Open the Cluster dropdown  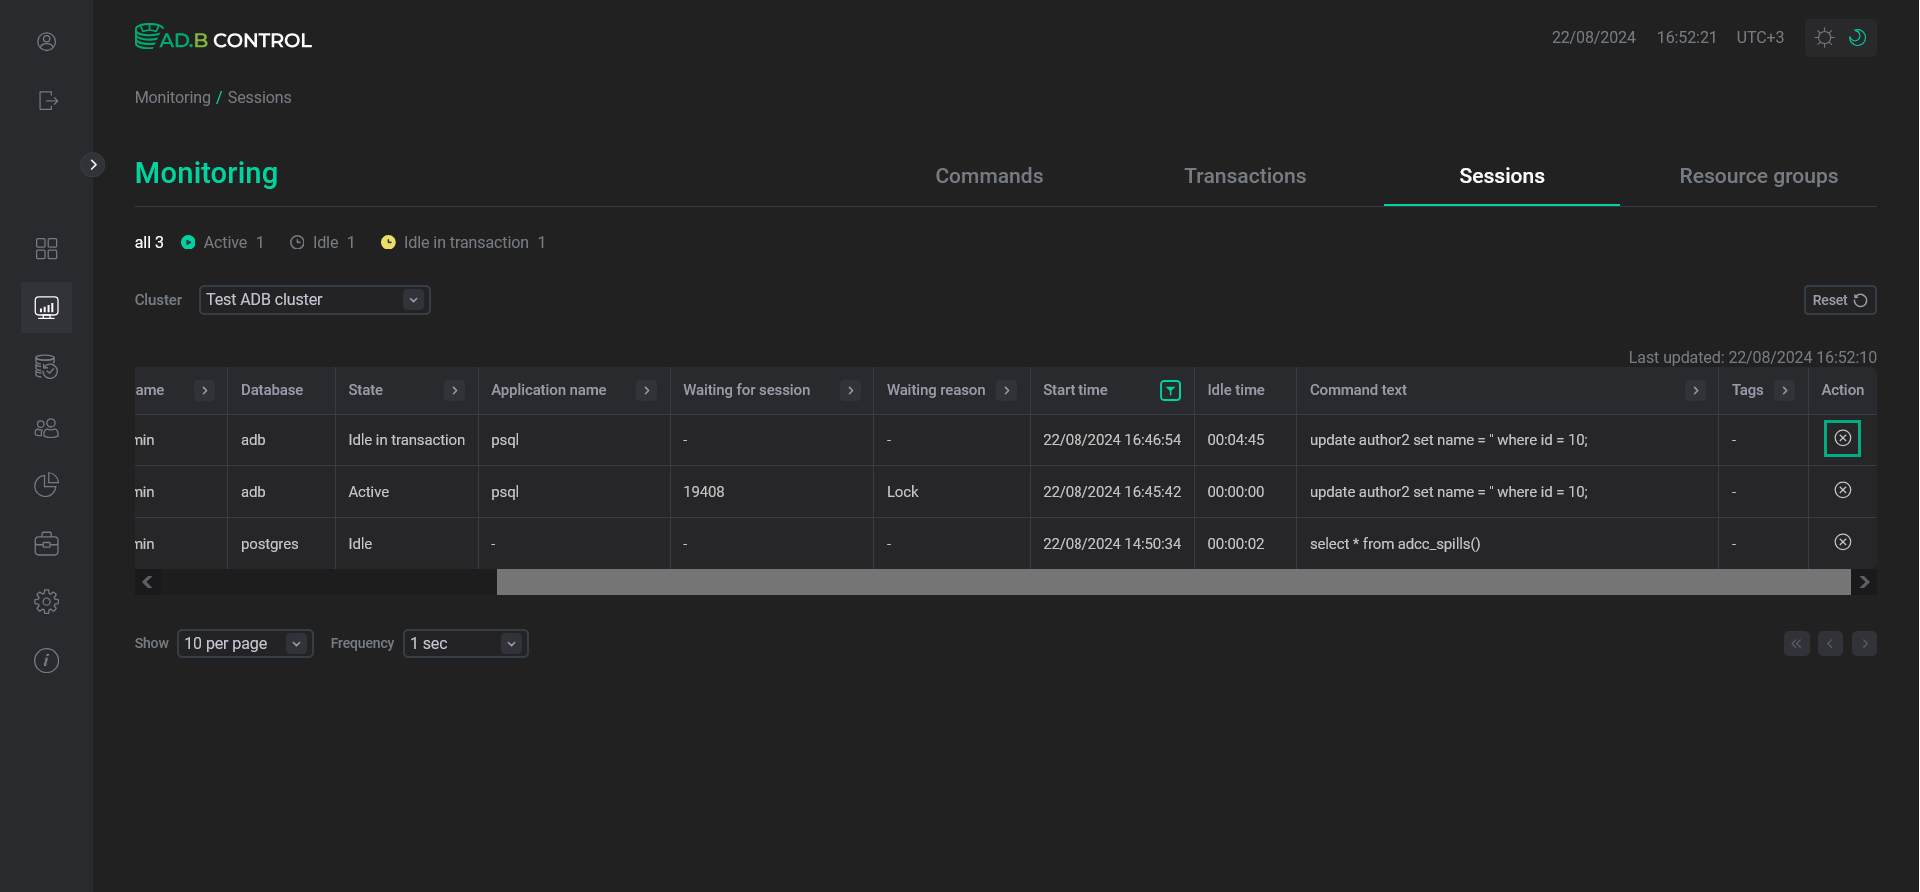pyautogui.click(x=314, y=300)
